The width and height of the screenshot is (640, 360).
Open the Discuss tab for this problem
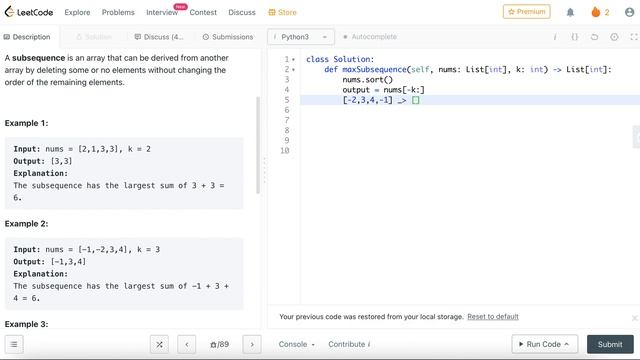159,37
